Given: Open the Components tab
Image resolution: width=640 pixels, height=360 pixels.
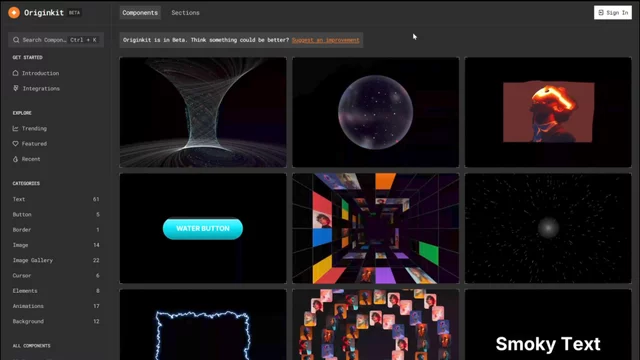Looking at the screenshot, I should 140,13.
